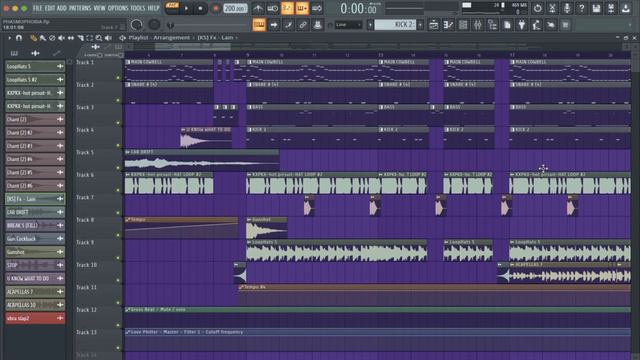
Task: Open the playlist view icon
Action: 433,25
